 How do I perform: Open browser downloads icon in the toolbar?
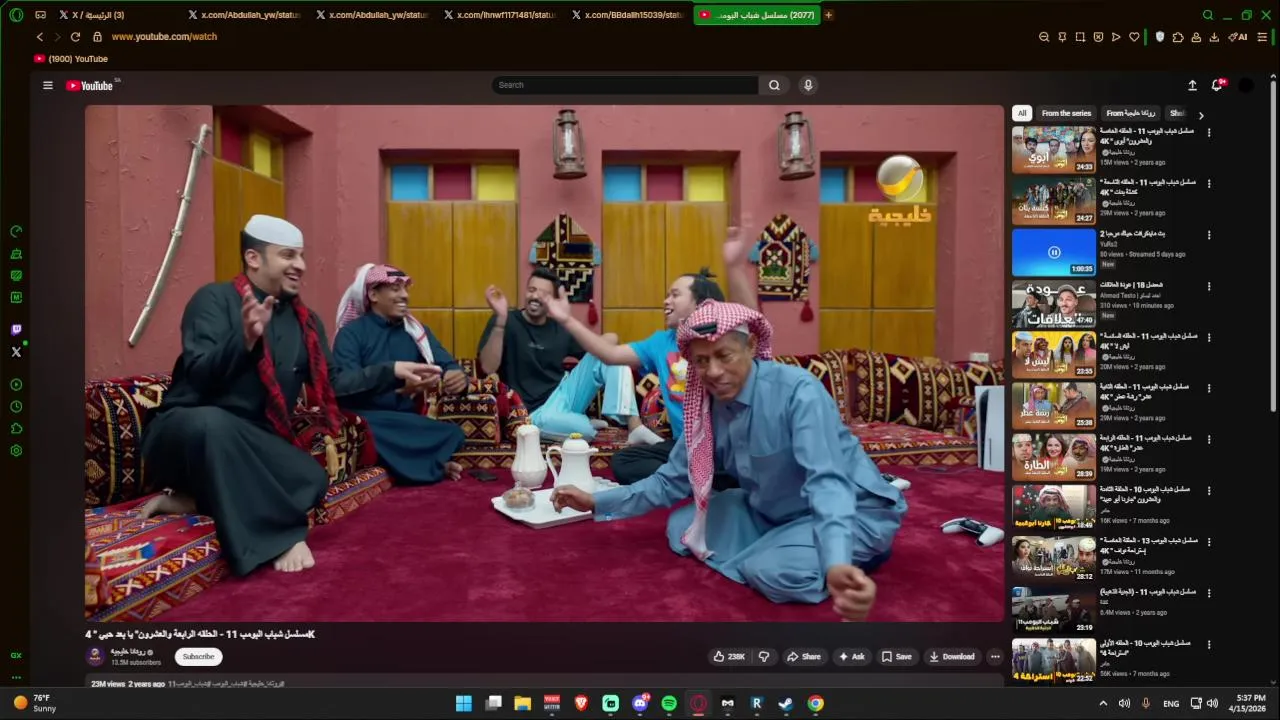click(x=1214, y=37)
